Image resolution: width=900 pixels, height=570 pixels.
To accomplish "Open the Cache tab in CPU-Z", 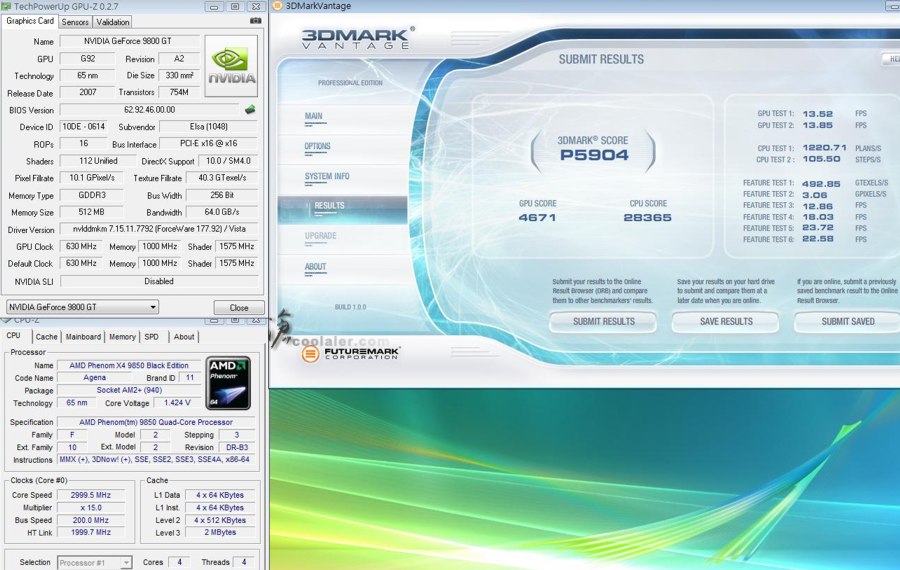I will point(46,337).
